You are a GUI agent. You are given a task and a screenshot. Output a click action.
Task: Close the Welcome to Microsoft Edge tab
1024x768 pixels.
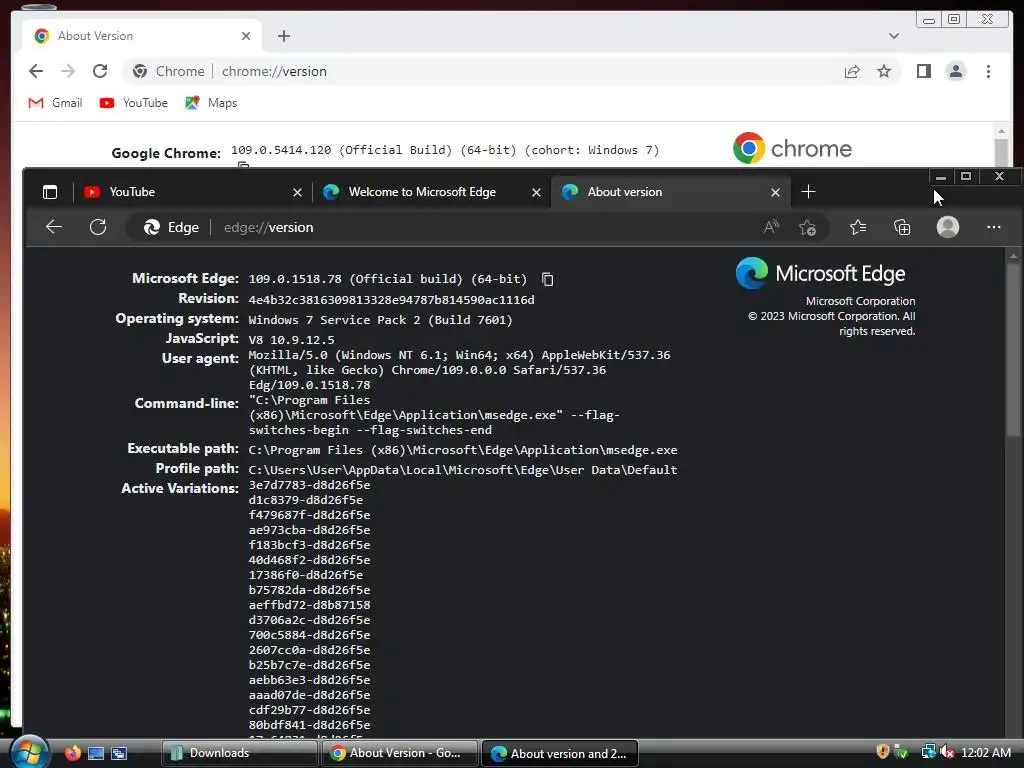click(536, 192)
